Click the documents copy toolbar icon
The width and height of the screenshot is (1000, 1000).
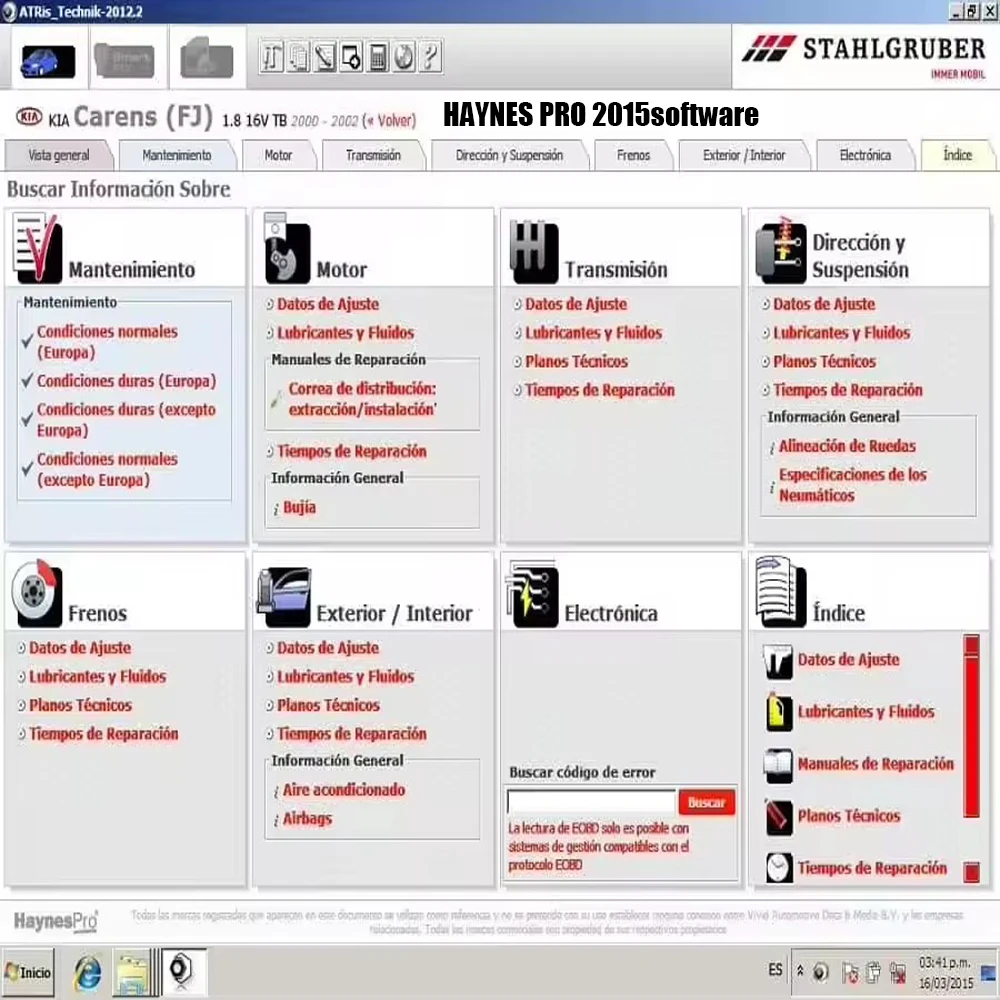pos(298,57)
